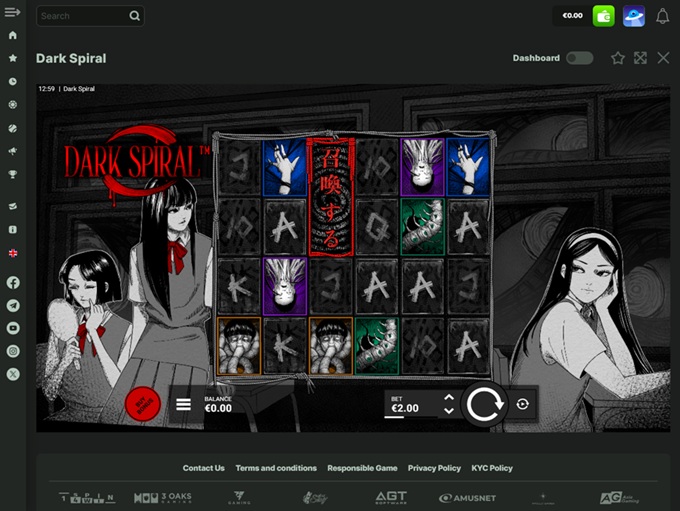Open the Terms and conditions link
The width and height of the screenshot is (680, 511).
tap(276, 468)
